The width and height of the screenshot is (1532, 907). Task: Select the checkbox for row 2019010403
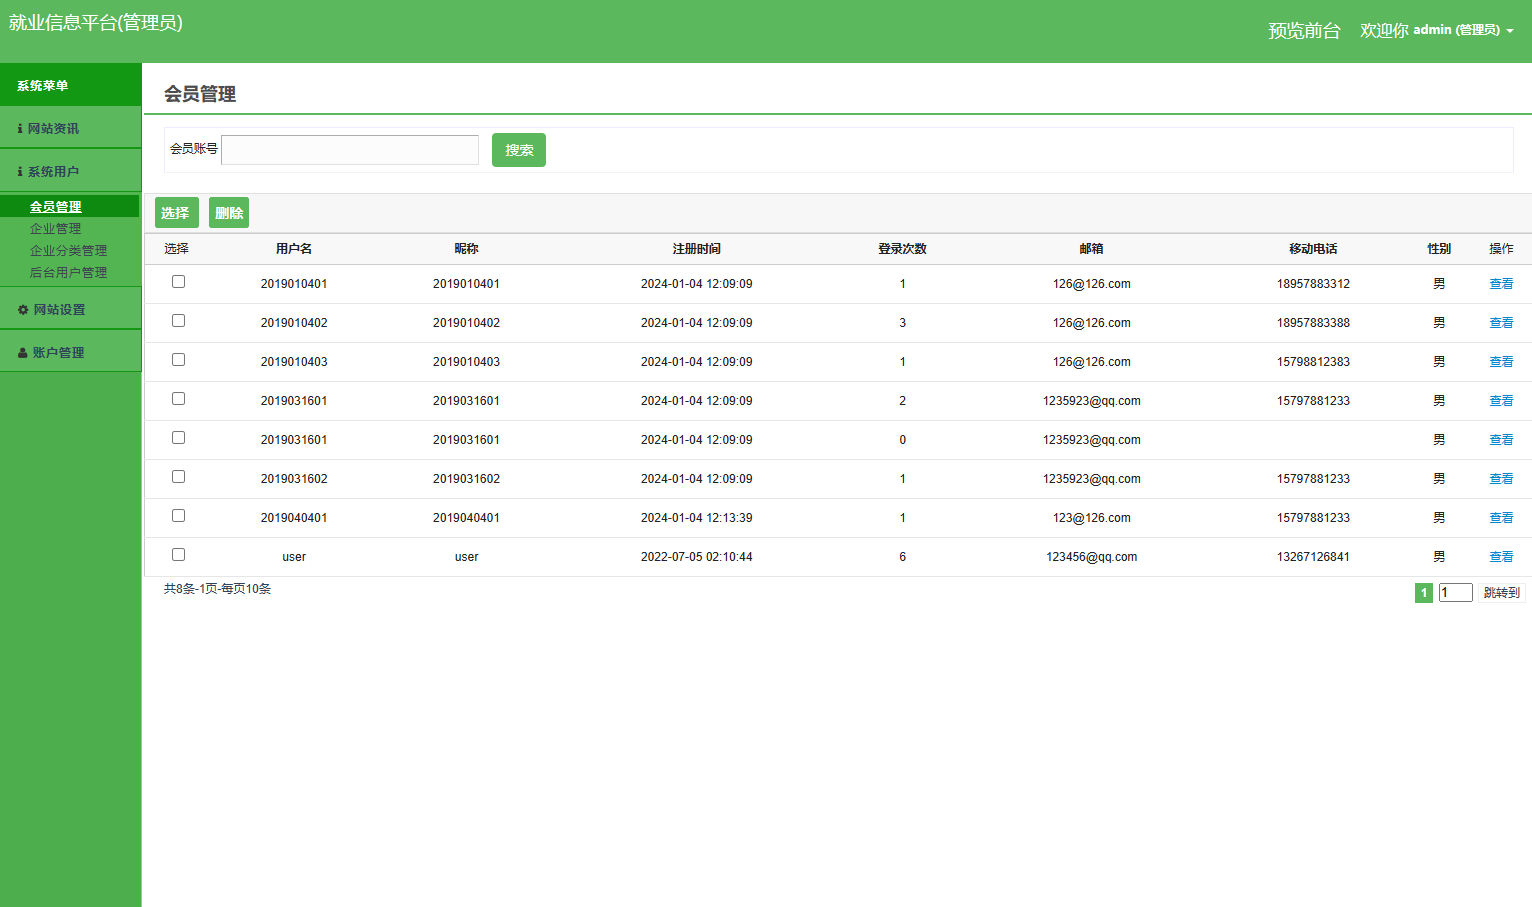pos(178,360)
